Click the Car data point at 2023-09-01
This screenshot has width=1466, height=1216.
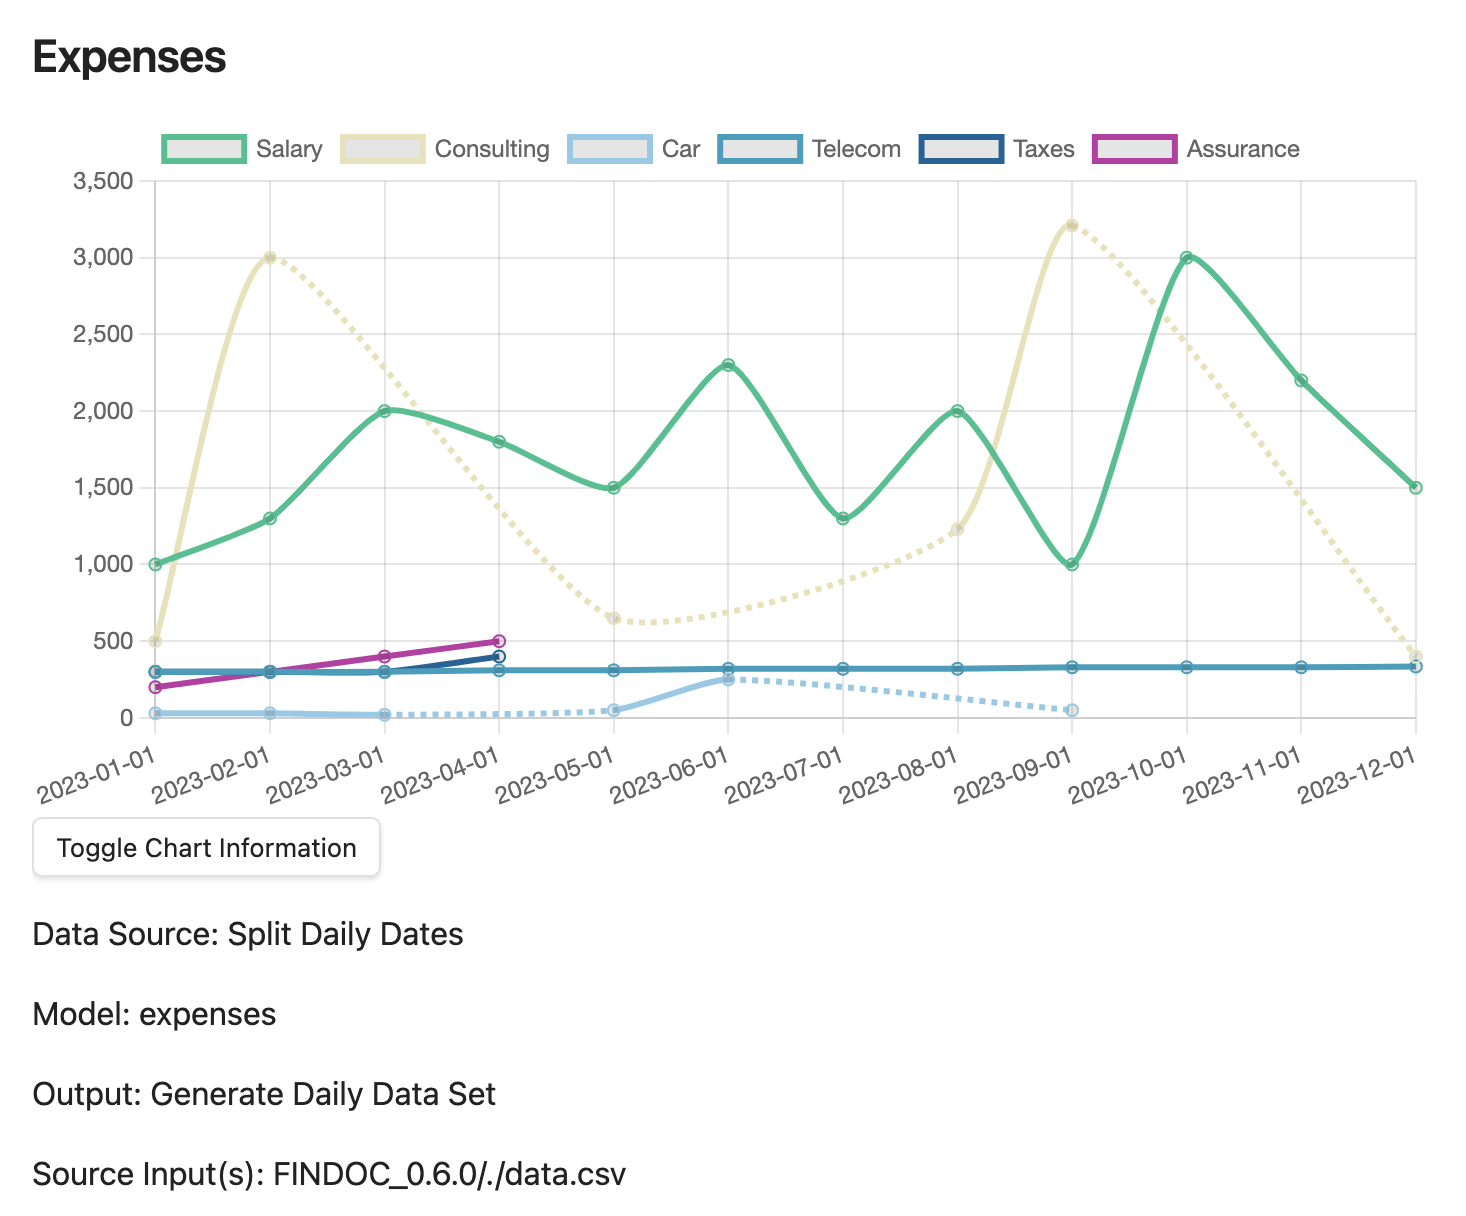1072,710
